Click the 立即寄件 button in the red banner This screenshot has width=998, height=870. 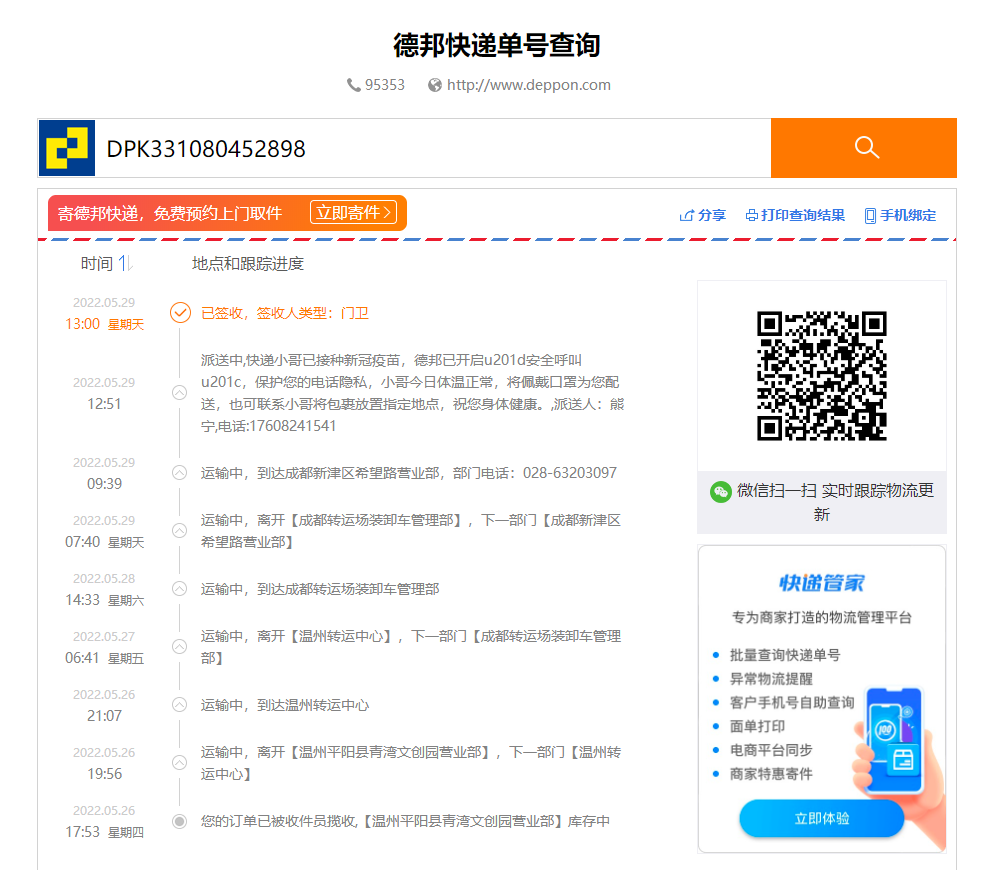pos(353,213)
